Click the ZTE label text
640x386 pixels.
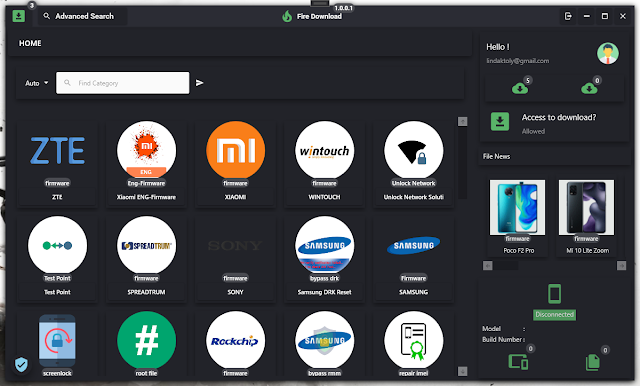(57, 197)
